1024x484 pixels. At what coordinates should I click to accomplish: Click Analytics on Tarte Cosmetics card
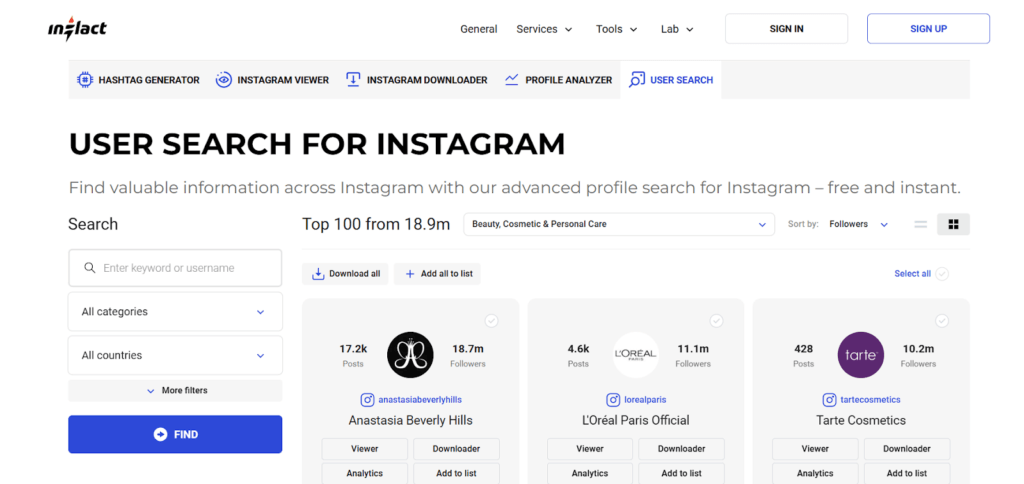coord(815,473)
